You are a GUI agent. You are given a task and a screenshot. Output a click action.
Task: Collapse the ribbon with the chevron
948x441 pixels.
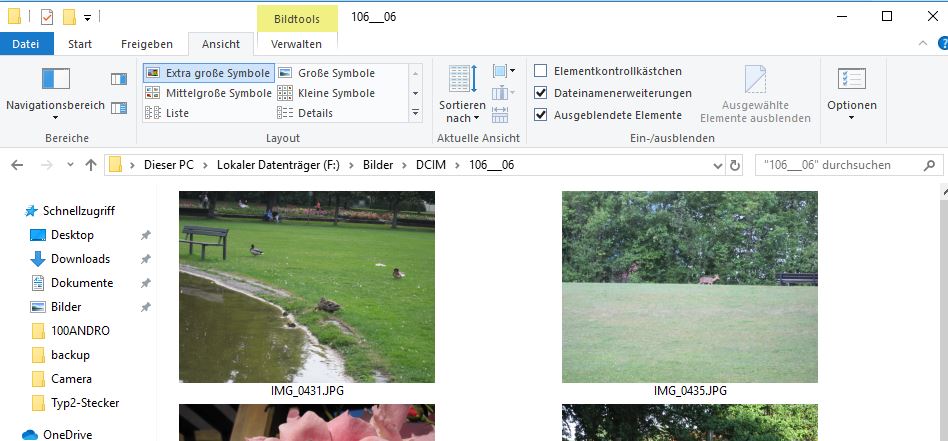923,44
